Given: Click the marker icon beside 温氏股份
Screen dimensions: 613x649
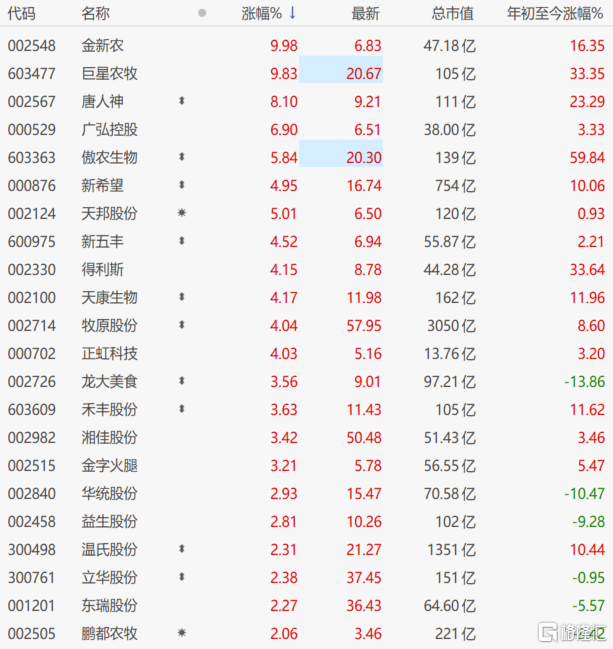Looking at the screenshot, I should pyautogui.click(x=181, y=549).
